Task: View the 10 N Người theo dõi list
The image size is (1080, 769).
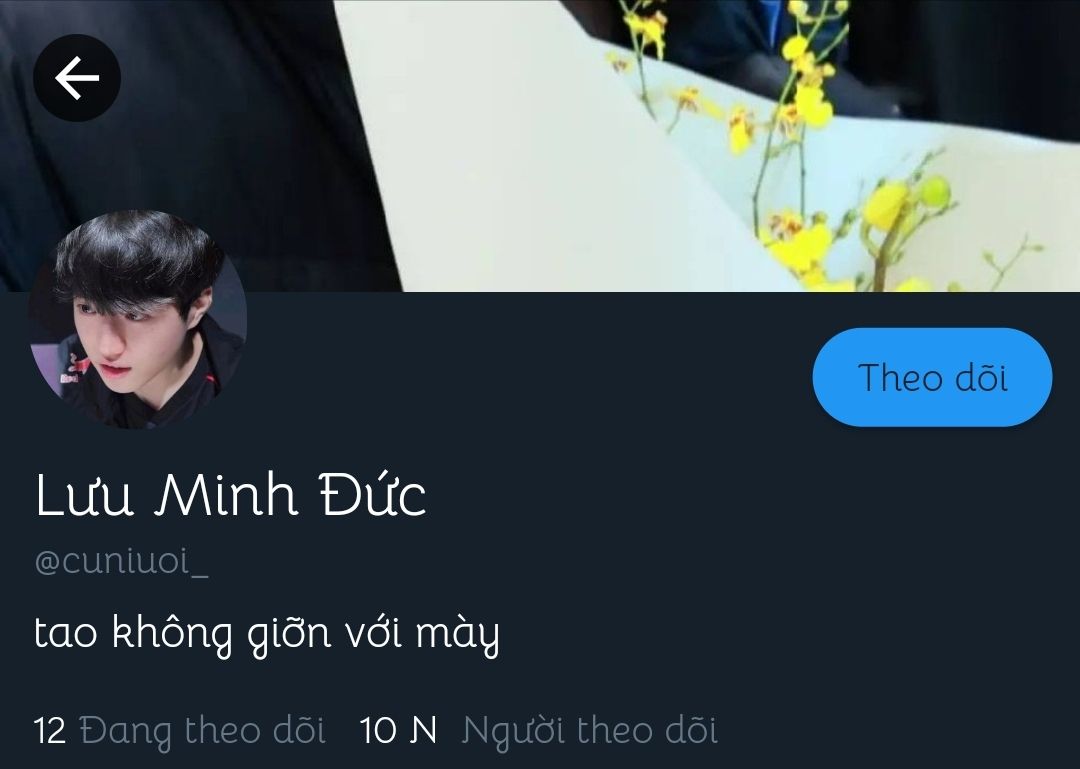Action: tap(539, 730)
